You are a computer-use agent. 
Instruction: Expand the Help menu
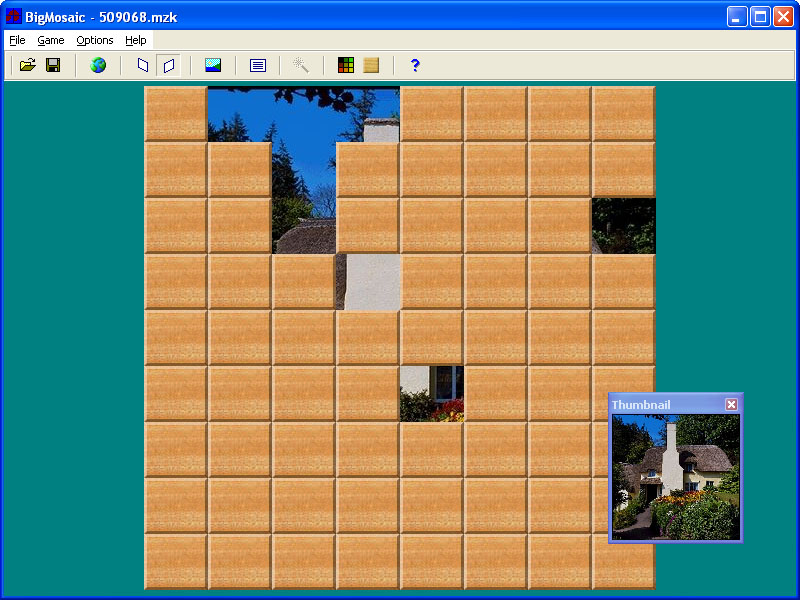point(136,40)
